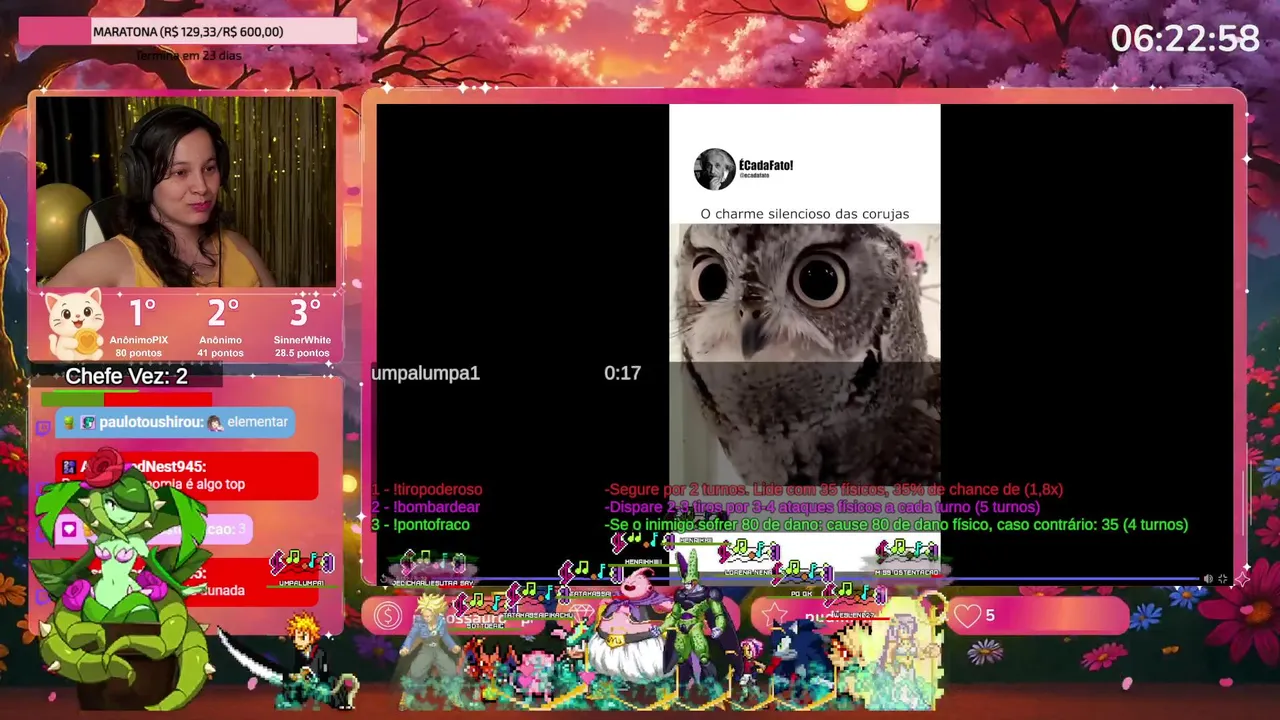Screen dimensions: 1280x720
Task: Click the heart icon next to 5
Action: (967, 615)
